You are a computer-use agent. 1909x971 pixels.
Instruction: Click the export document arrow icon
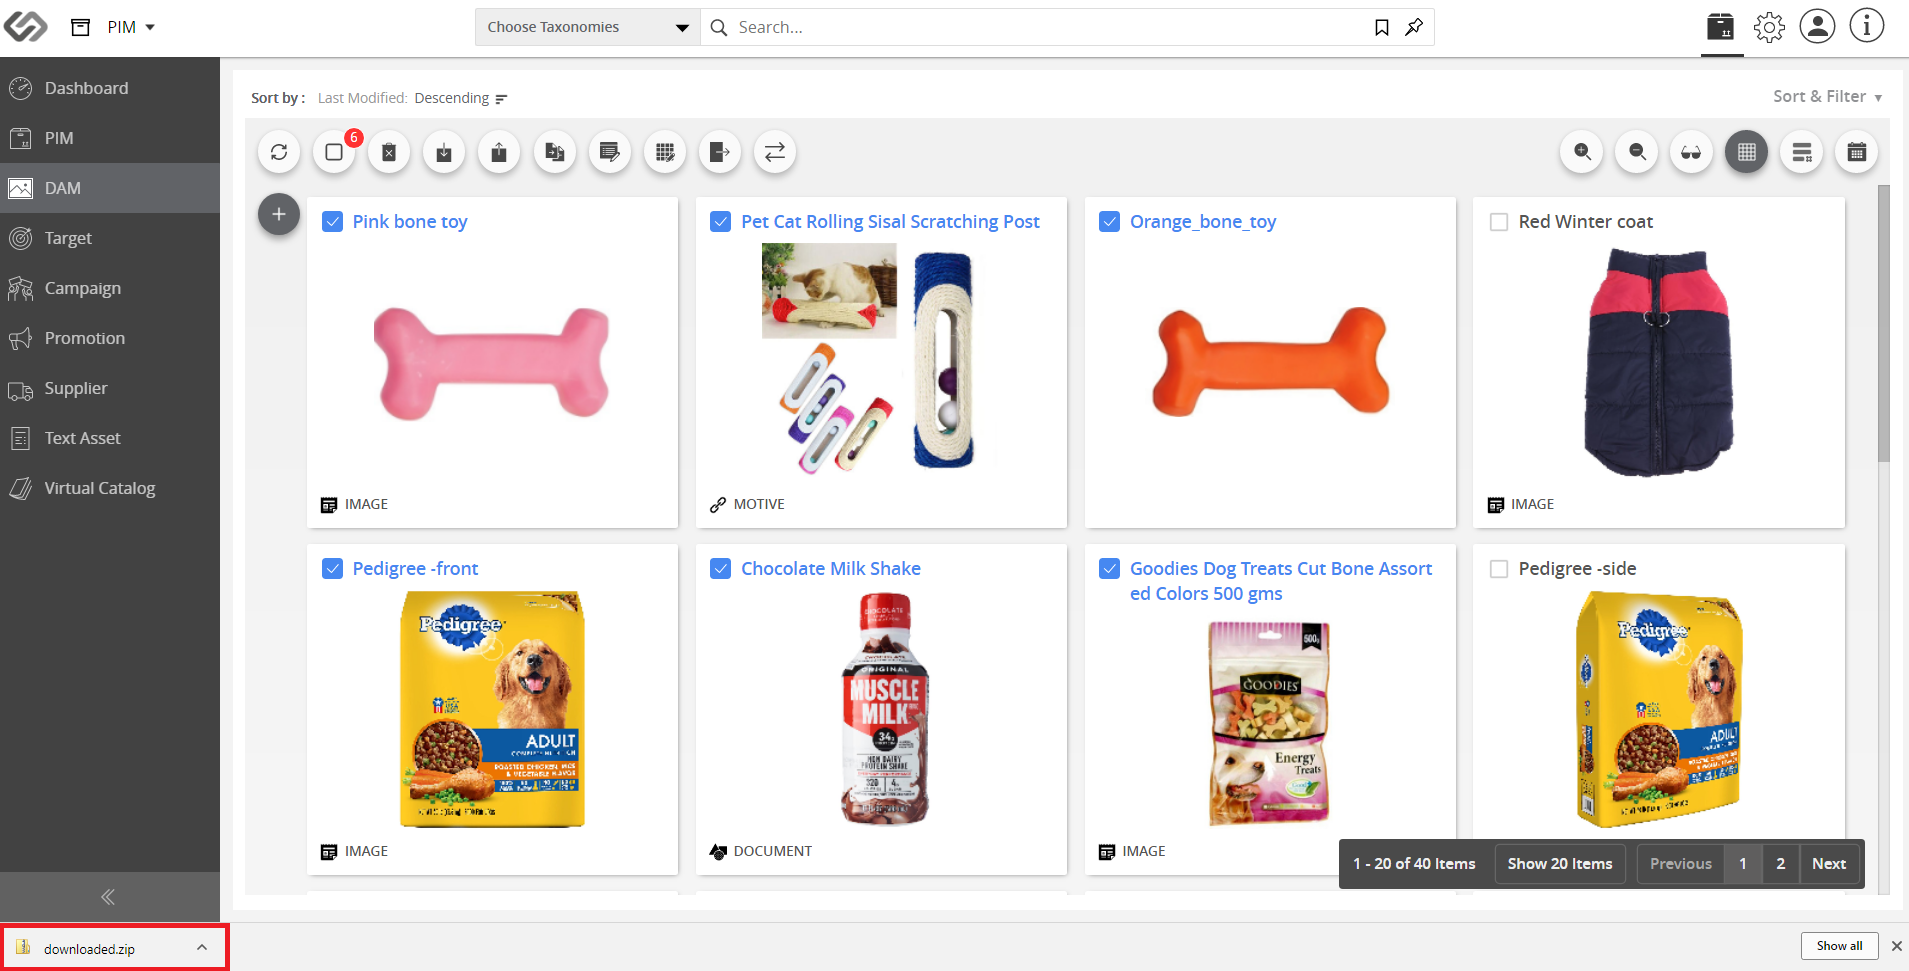click(720, 152)
